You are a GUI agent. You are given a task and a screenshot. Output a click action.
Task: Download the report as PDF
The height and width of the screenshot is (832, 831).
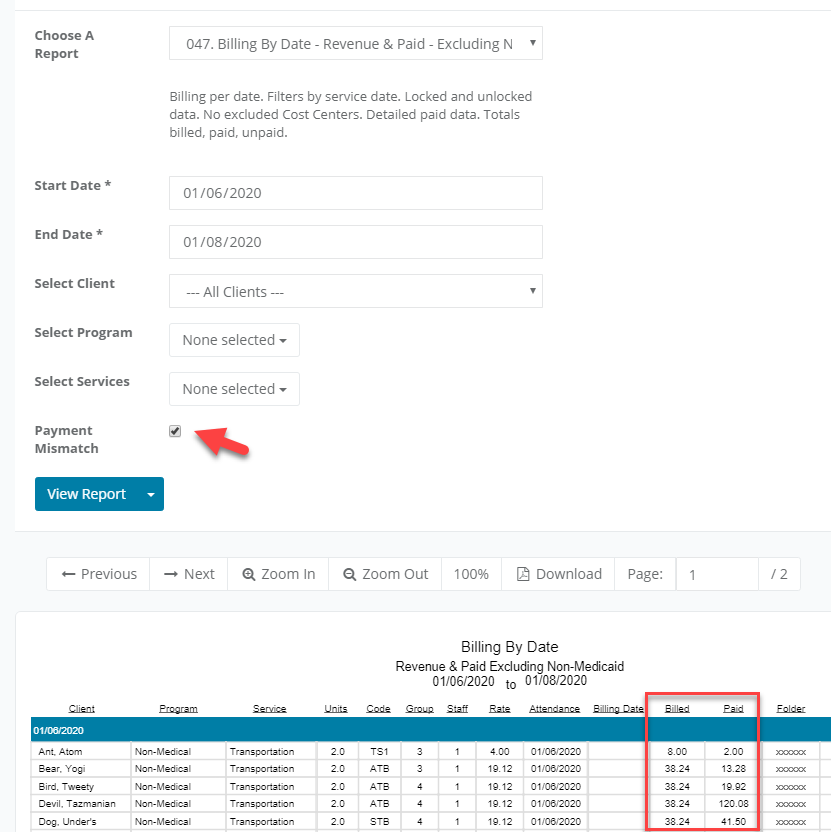pyautogui.click(x=558, y=574)
